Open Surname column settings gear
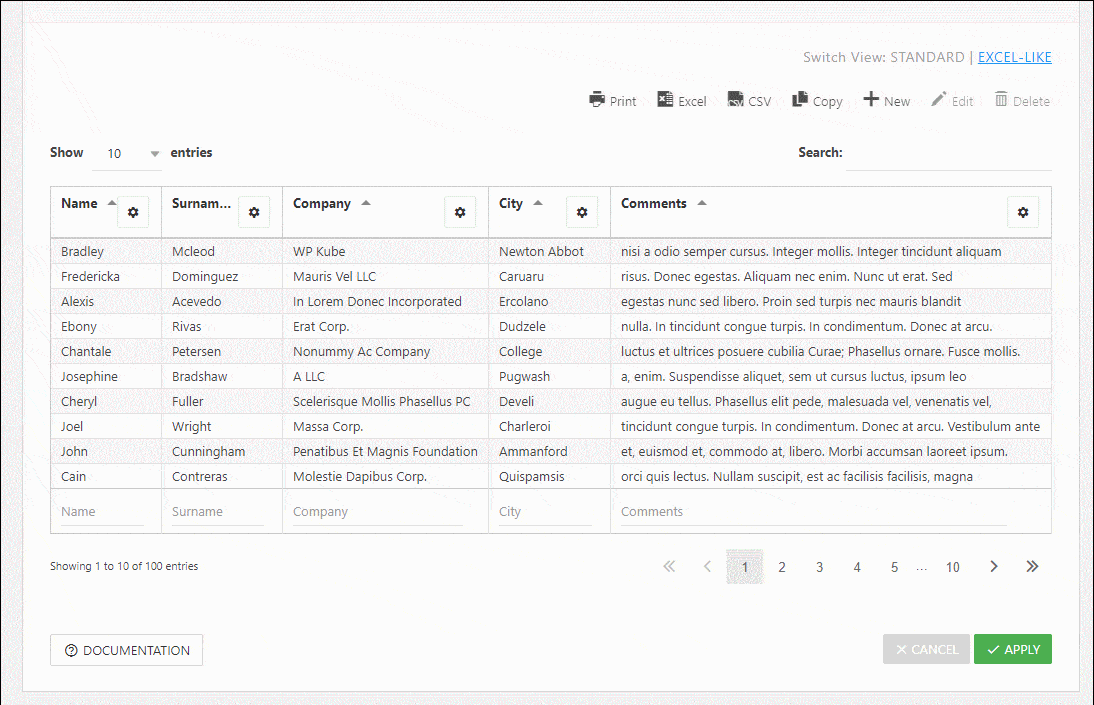This screenshot has height=705, width=1094. pyautogui.click(x=254, y=212)
